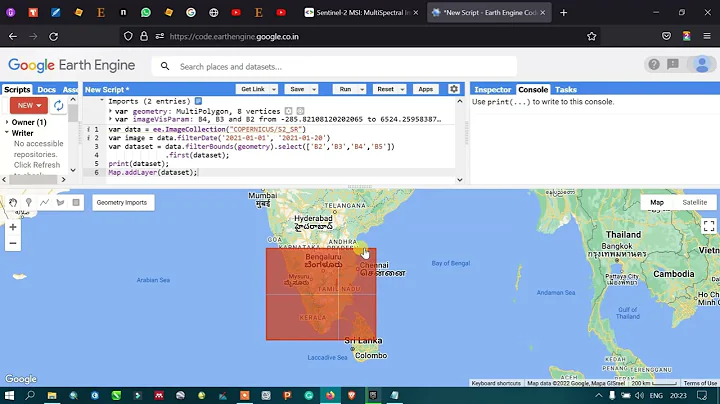Open a new browser tab
The width and height of the screenshot is (720, 404).
(563, 12)
